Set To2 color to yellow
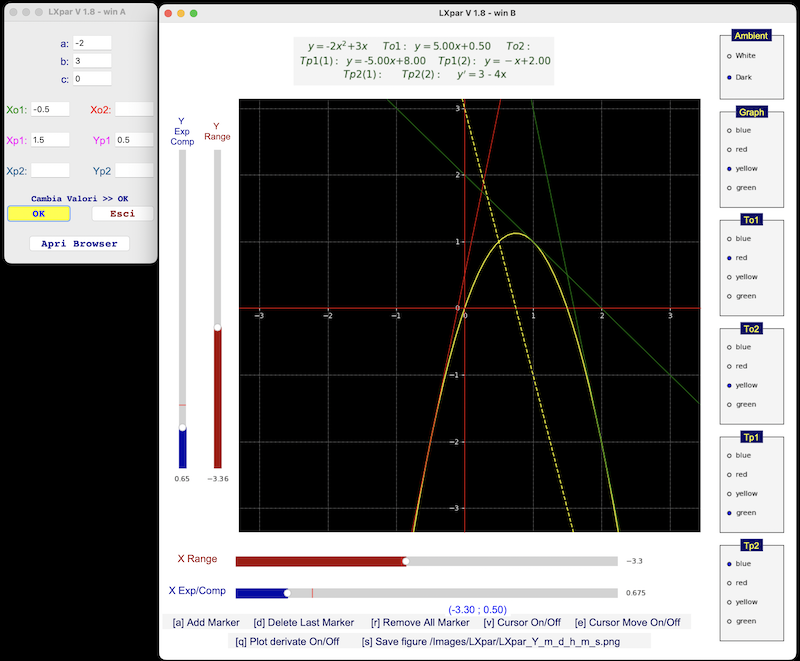Image resolution: width=800 pixels, height=661 pixels. point(729,386)
